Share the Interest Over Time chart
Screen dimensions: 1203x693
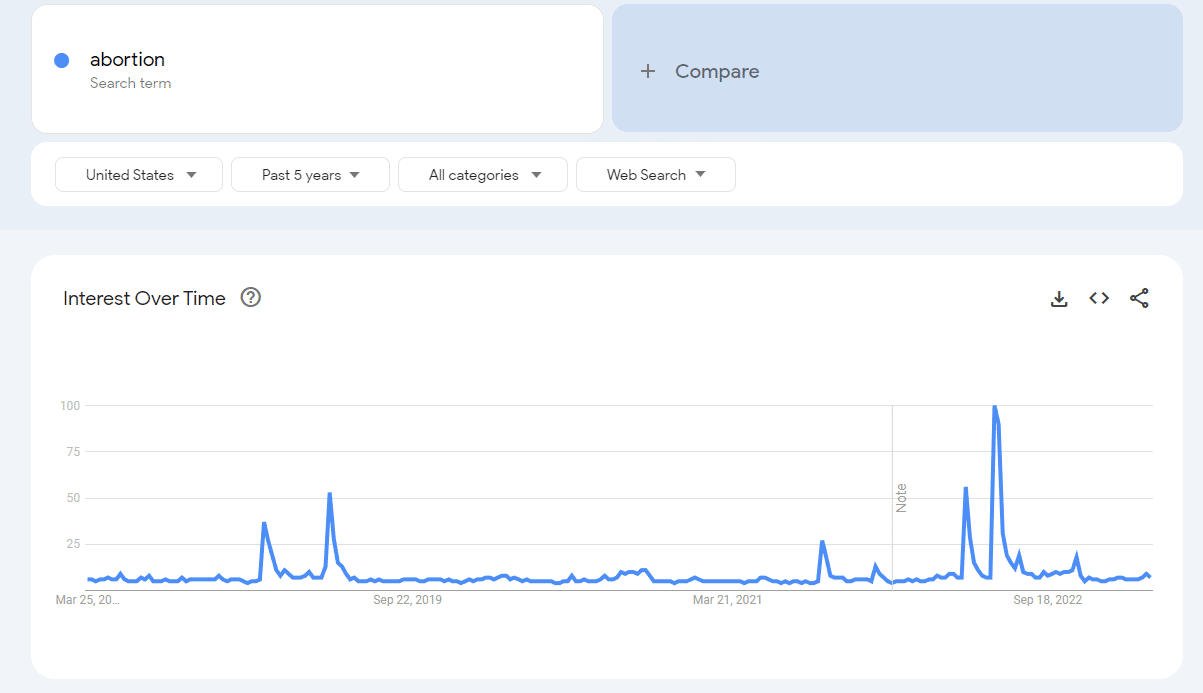[x=1139, y=298]
